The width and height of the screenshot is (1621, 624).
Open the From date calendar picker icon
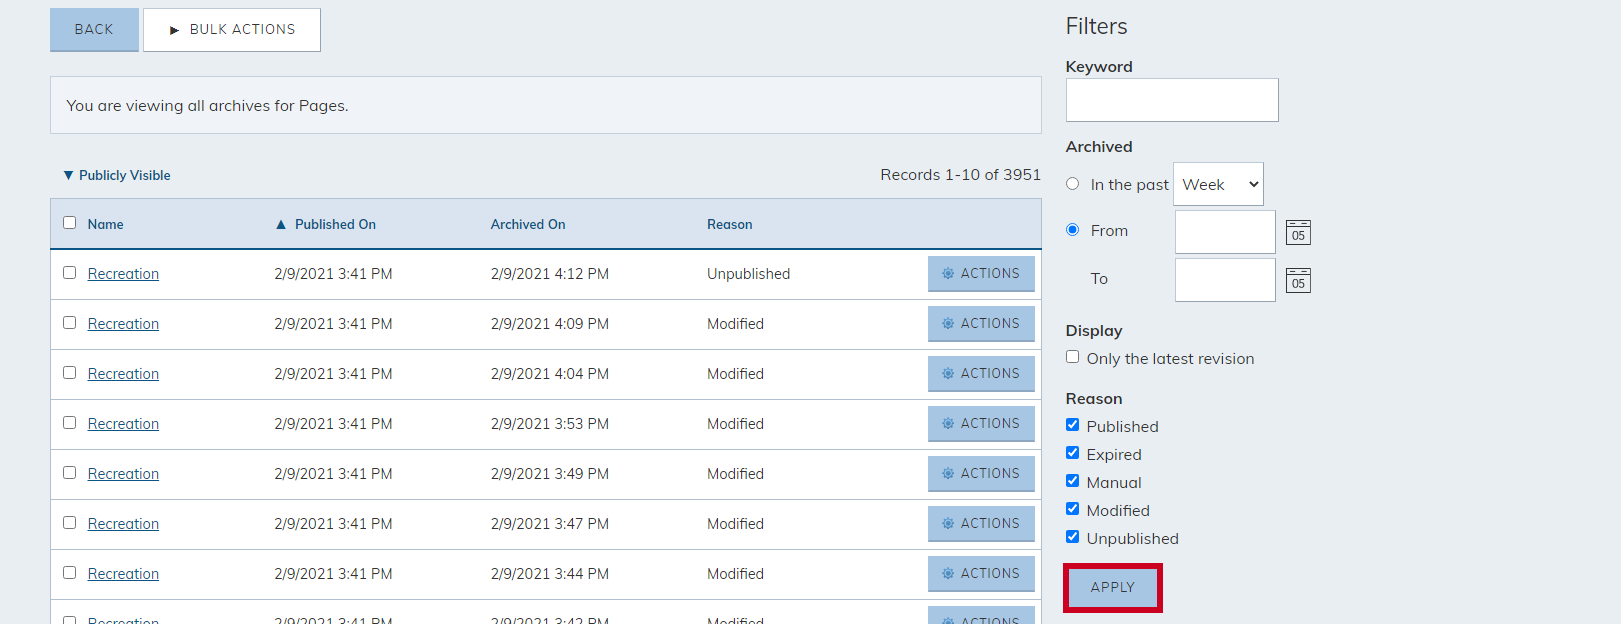1298,232
